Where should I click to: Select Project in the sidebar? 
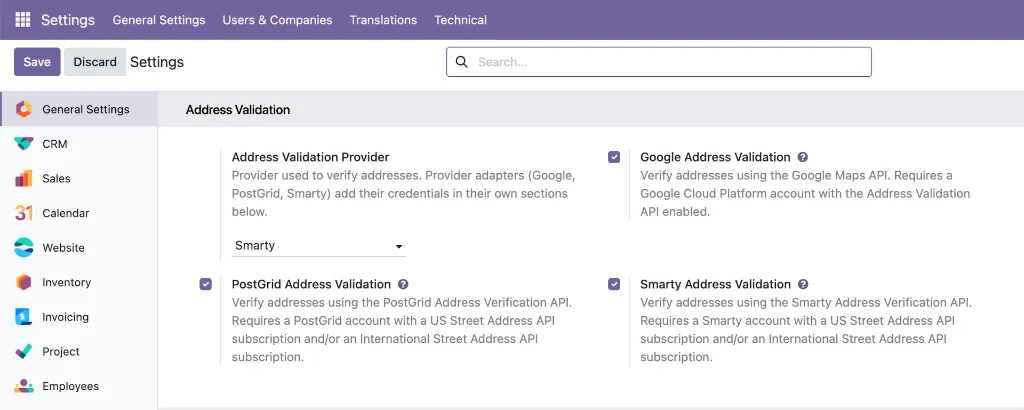[x=79, y=351]
